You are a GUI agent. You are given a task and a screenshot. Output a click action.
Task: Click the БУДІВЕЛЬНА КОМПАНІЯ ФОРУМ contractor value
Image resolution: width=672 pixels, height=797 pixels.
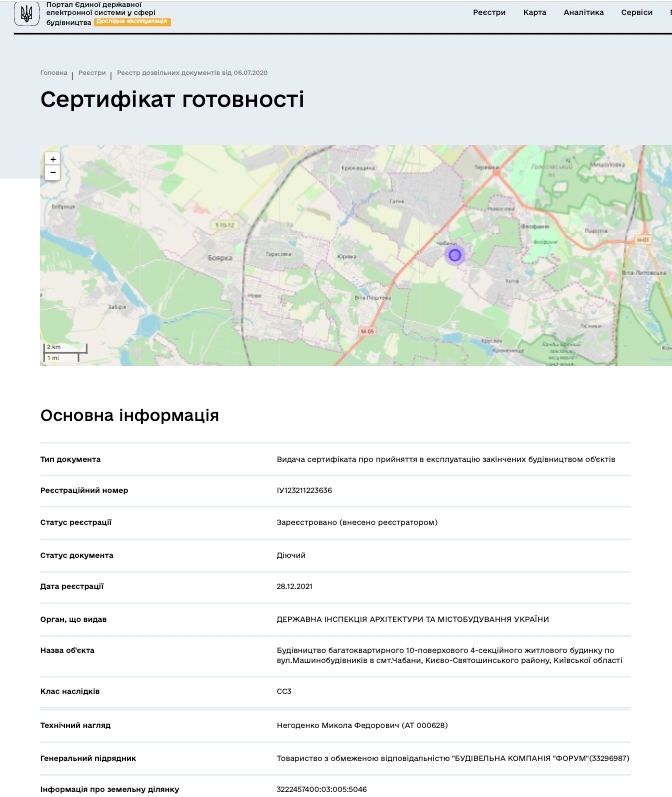click(453, 758)
